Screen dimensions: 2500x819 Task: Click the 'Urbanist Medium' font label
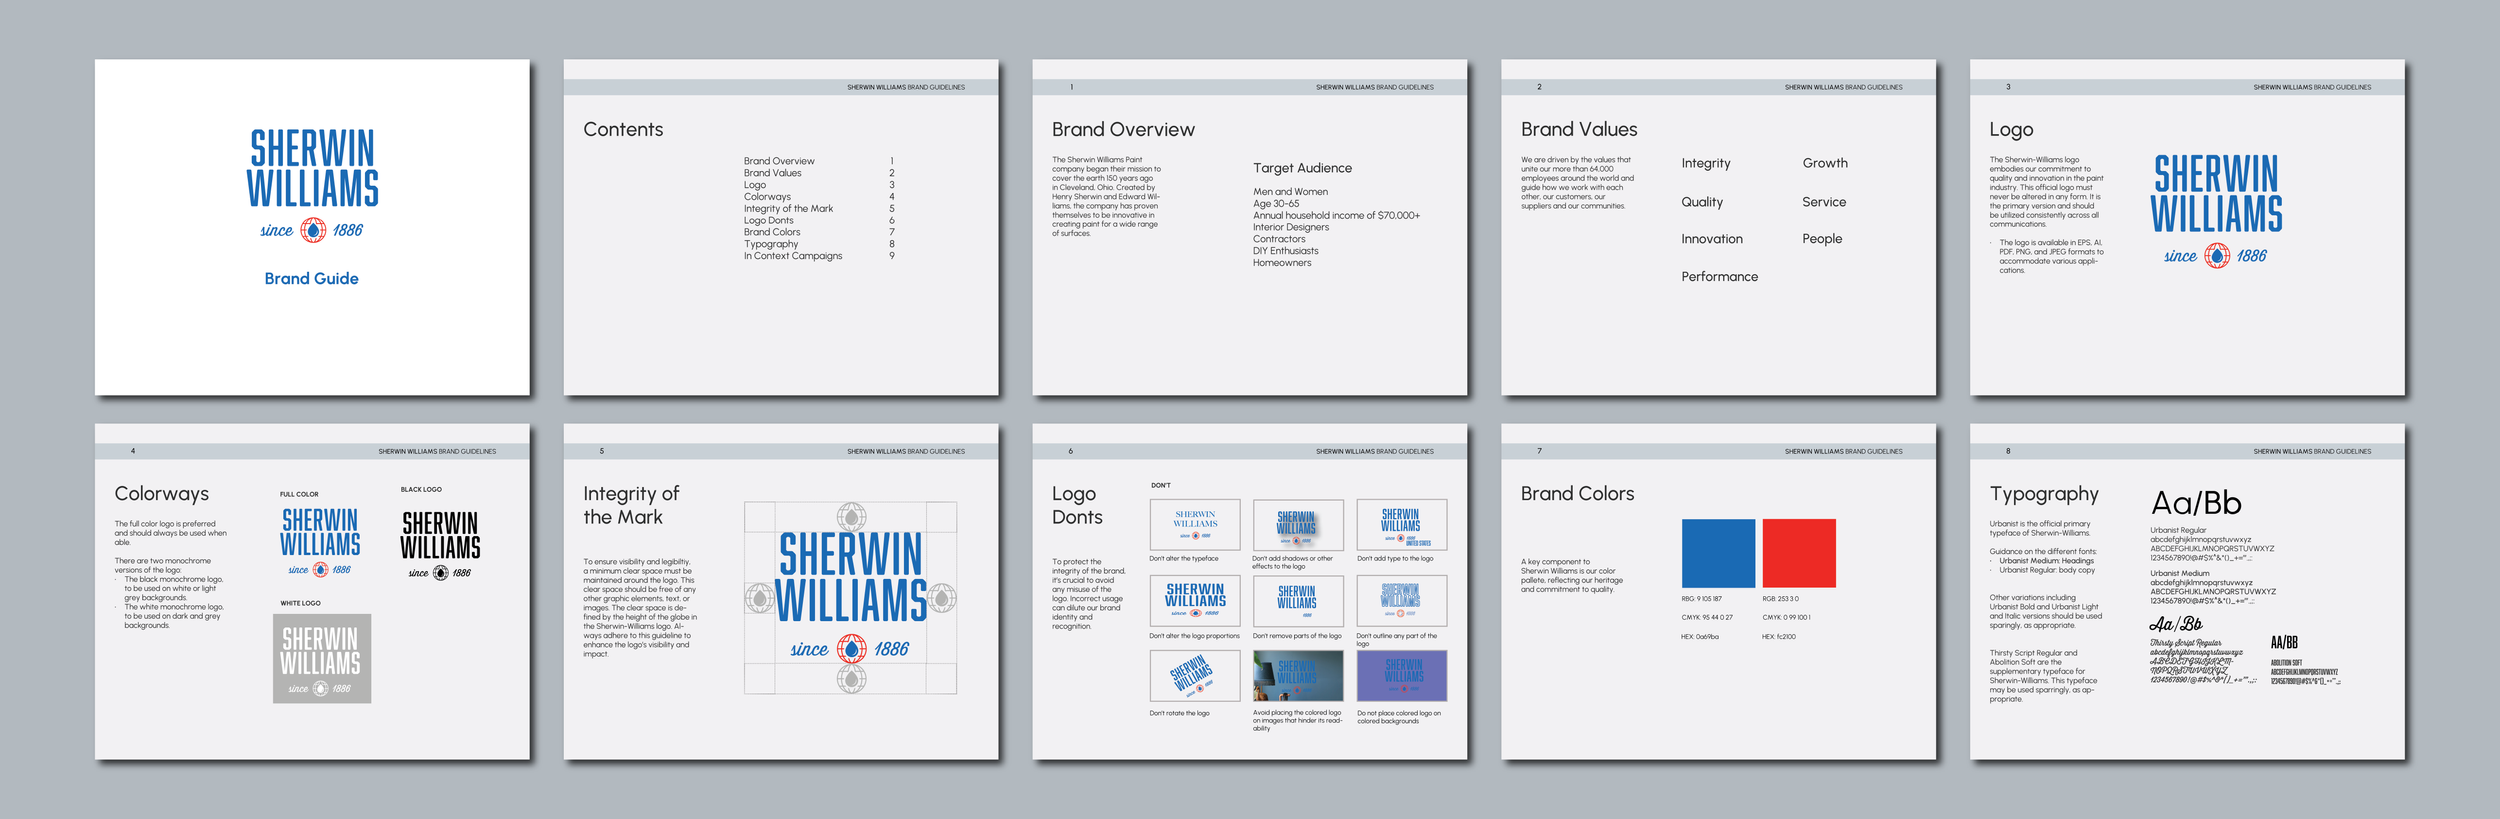(2180, 574)
